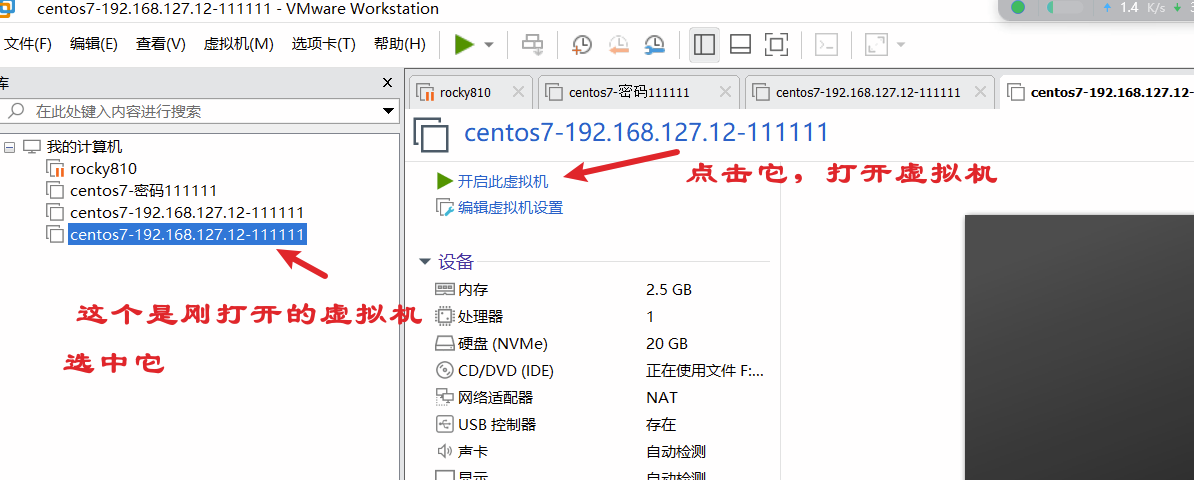Image resolution: width=1194 pixels, height=480 pixels.
Task: Open the snapshot manager icon
Action: point(654,45)
